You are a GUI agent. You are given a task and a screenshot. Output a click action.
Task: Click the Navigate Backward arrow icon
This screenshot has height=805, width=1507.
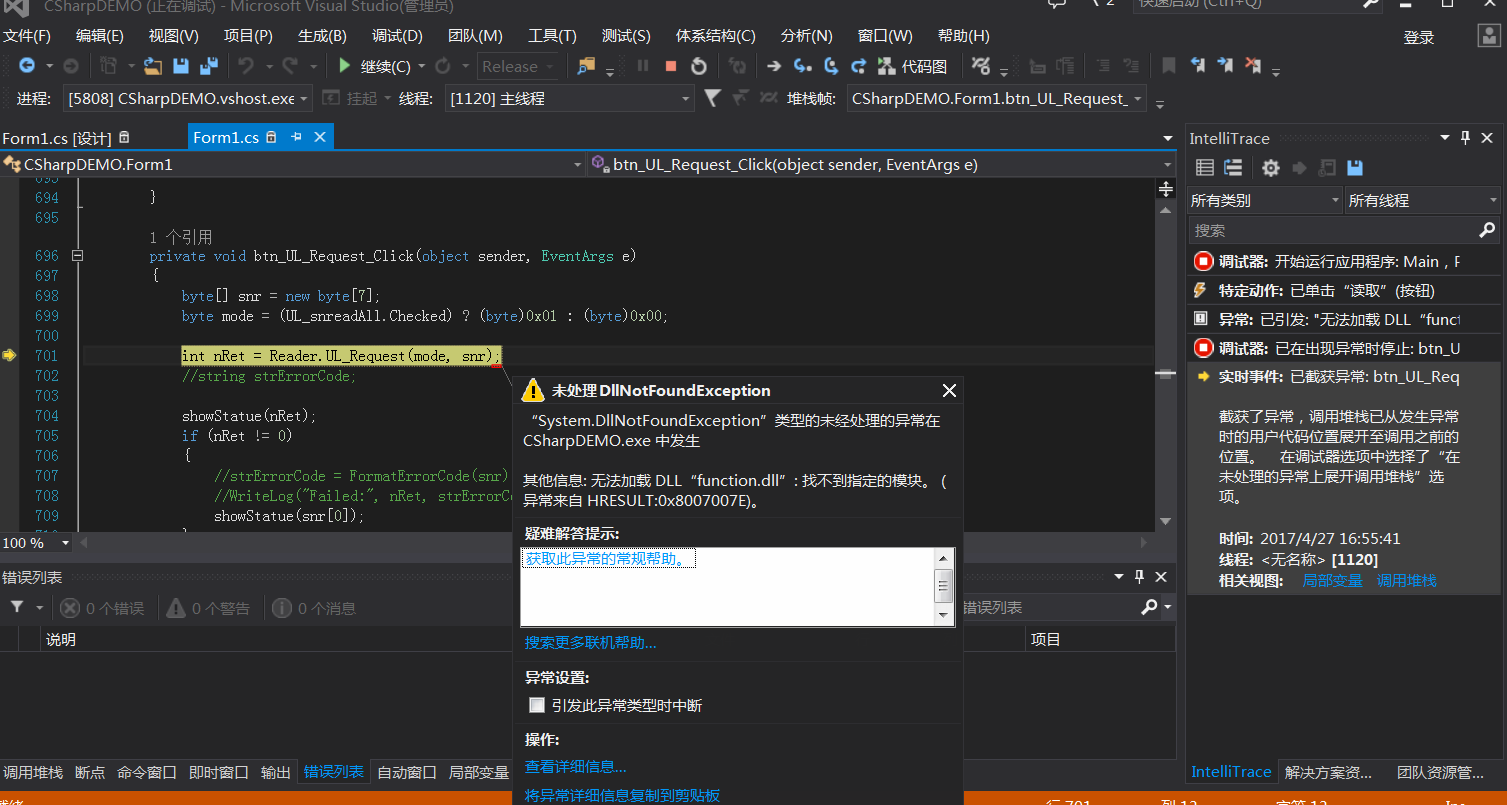[x=26, y=66]
